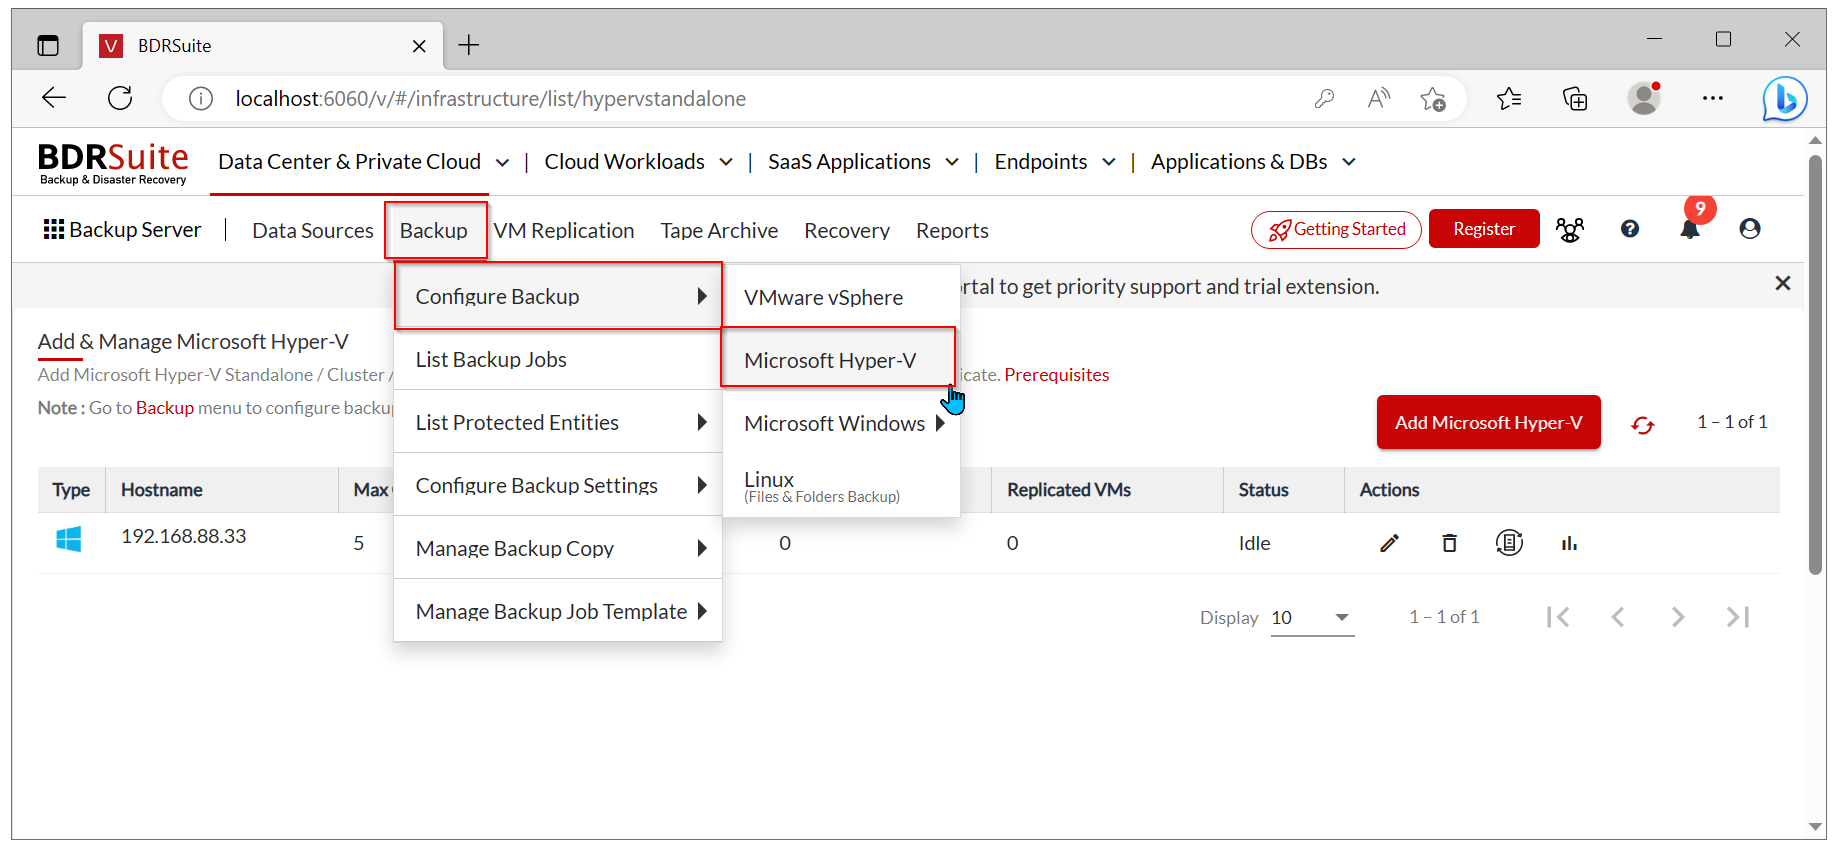The height and width of the screenshot is (850, 1833).
Task: Click the Read aloud icon in address bar
Action: pyautogui.click(x=1379, y=98)
